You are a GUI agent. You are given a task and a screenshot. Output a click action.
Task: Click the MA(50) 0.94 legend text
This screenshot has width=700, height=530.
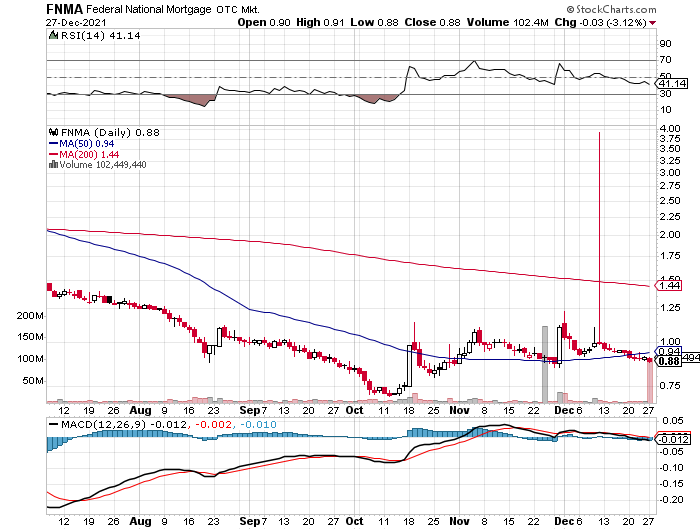[x=87, y=144]
